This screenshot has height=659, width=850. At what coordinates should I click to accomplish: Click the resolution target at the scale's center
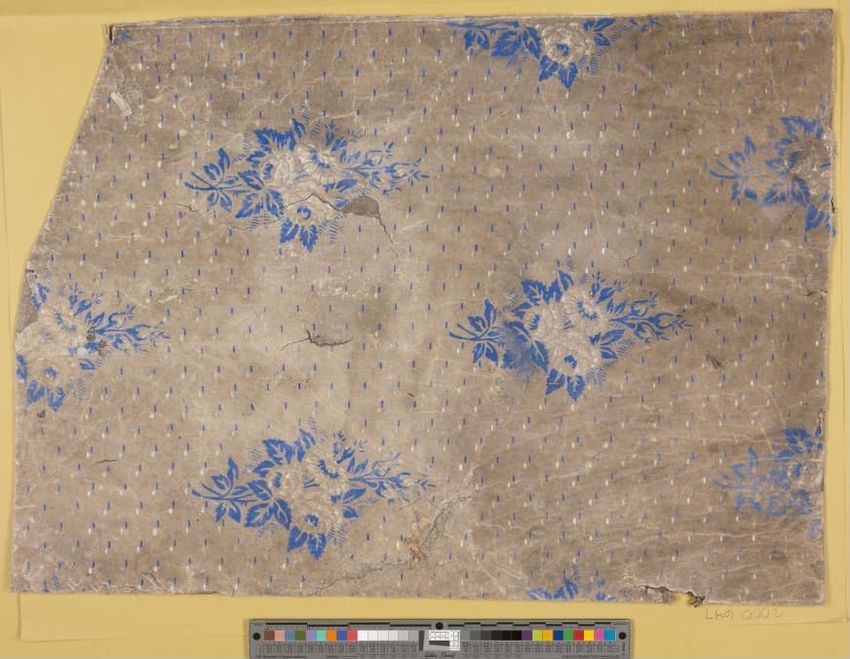pyautogui.click(x=440, y=638)
